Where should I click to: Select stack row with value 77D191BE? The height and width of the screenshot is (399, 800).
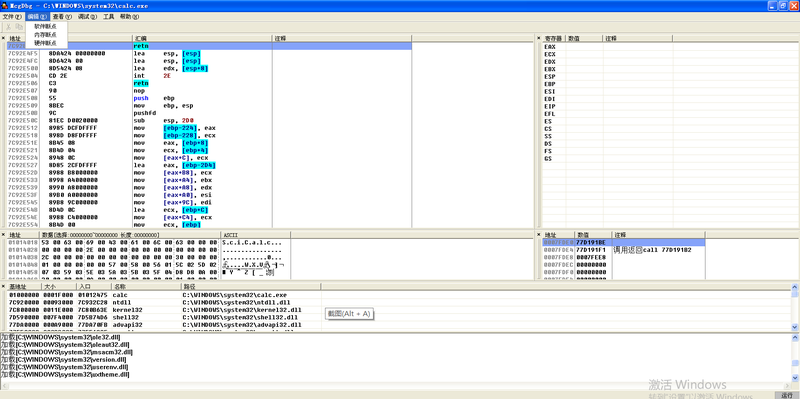pos(623,242)
